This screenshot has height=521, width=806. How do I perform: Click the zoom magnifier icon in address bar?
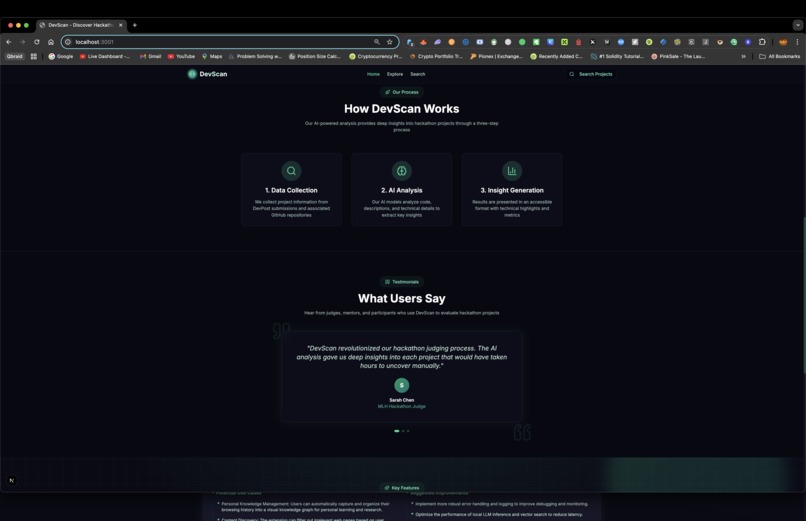click(x=377, y=42)
